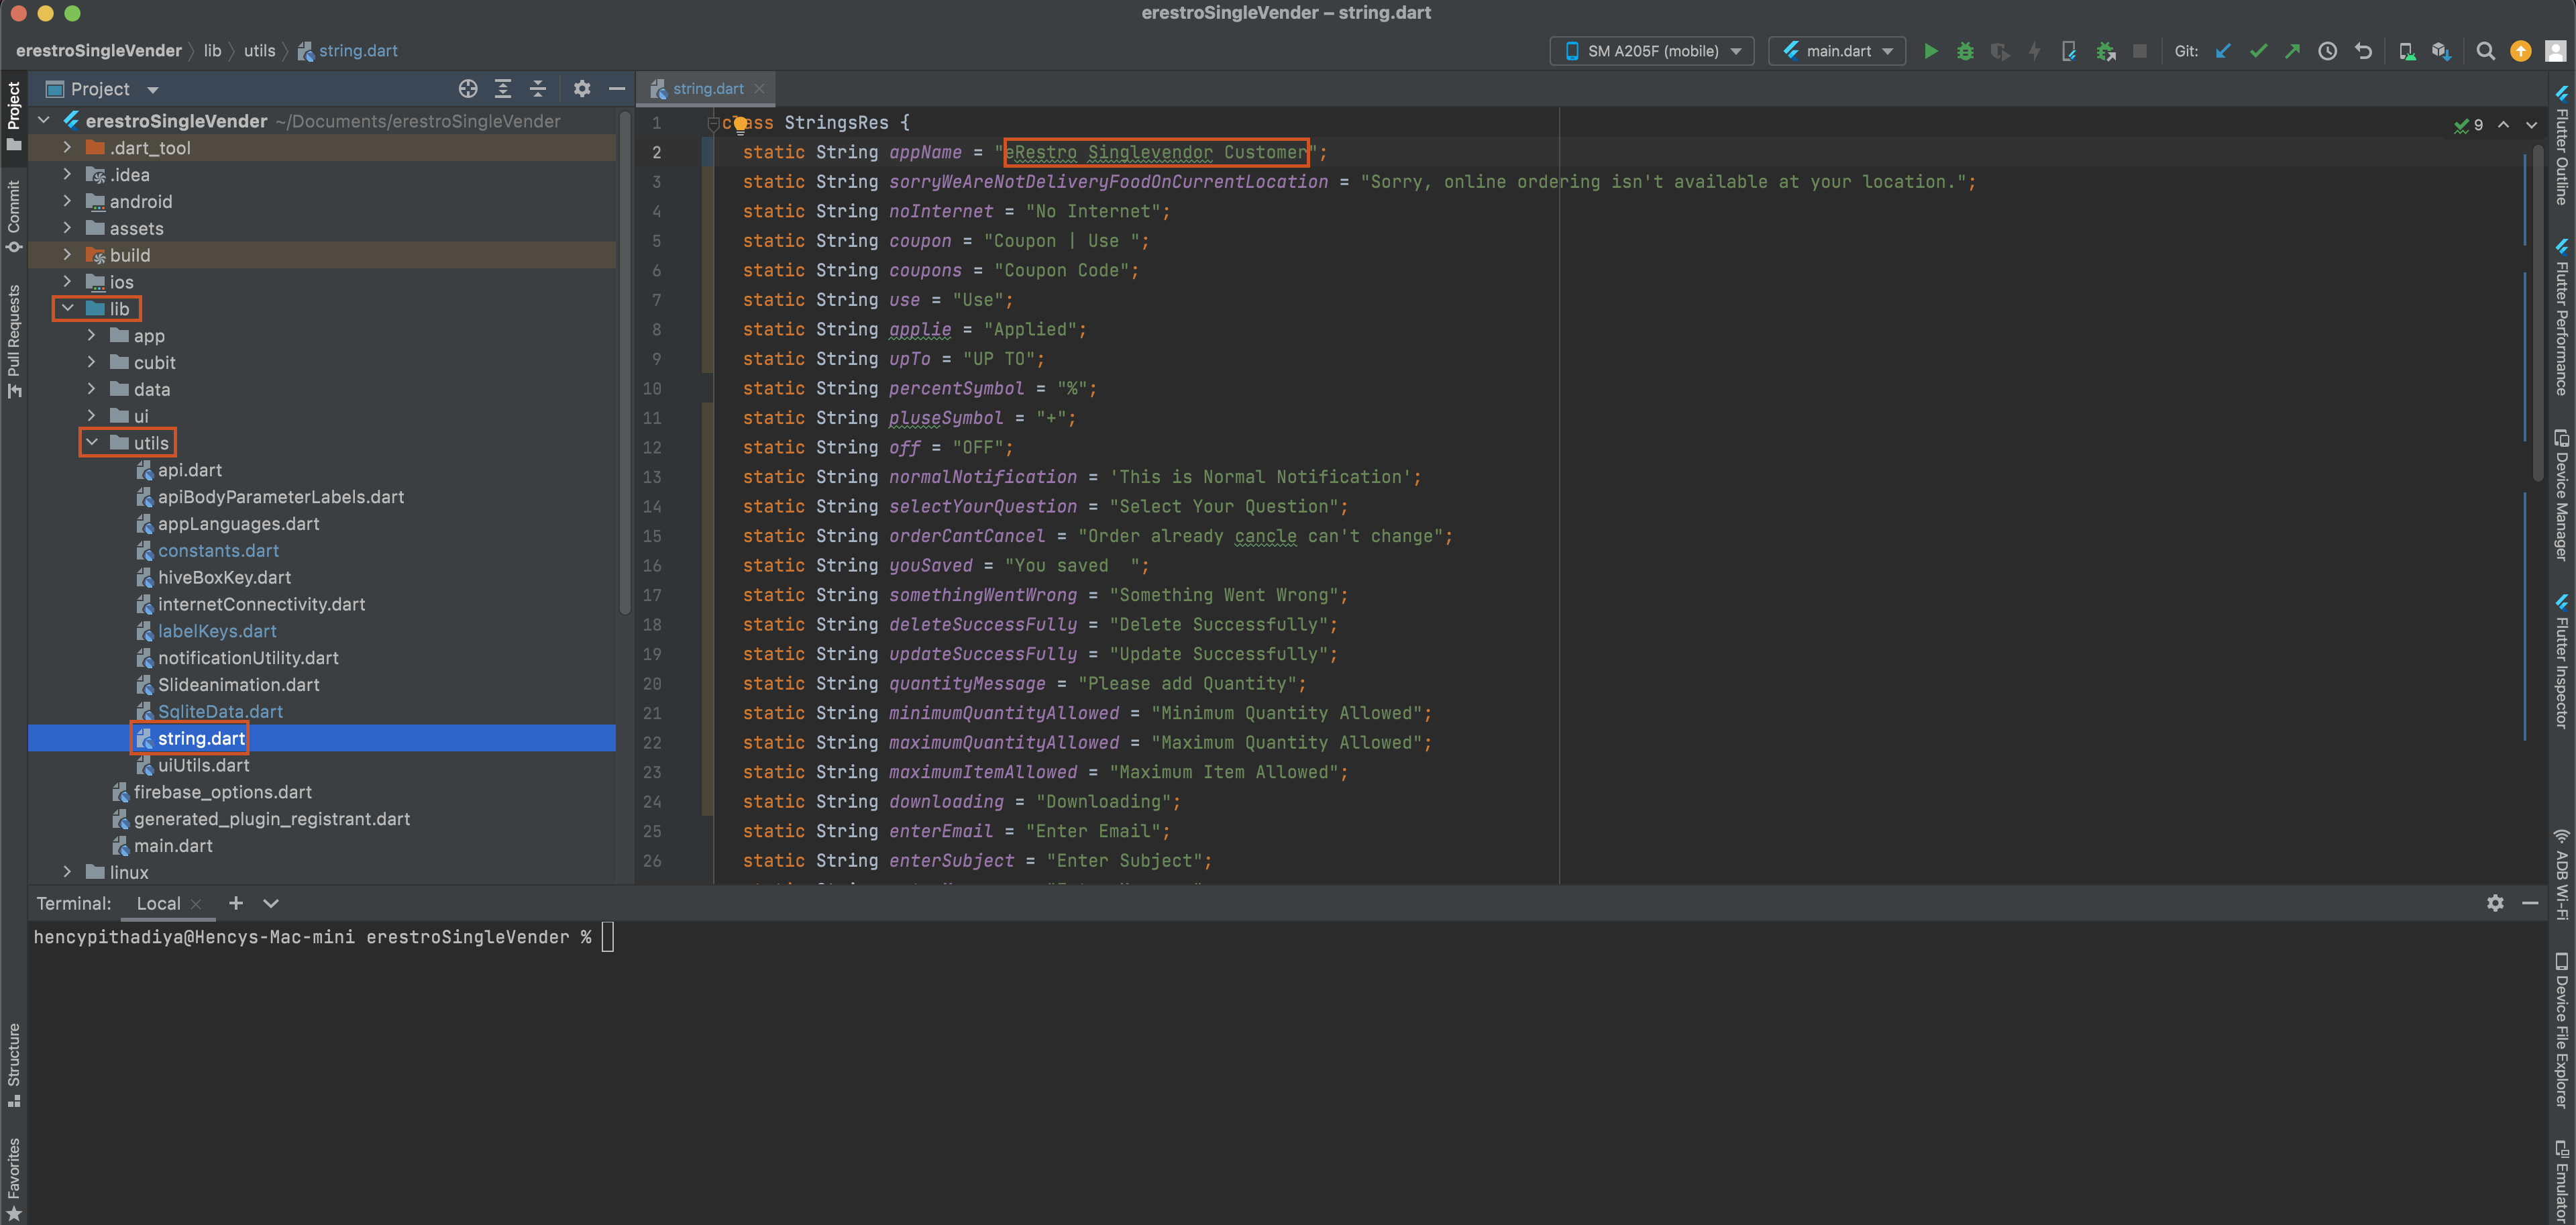2576x1225 pixels.
Task: Open Flutter Inspector side tab
Action: point(2561,661)
